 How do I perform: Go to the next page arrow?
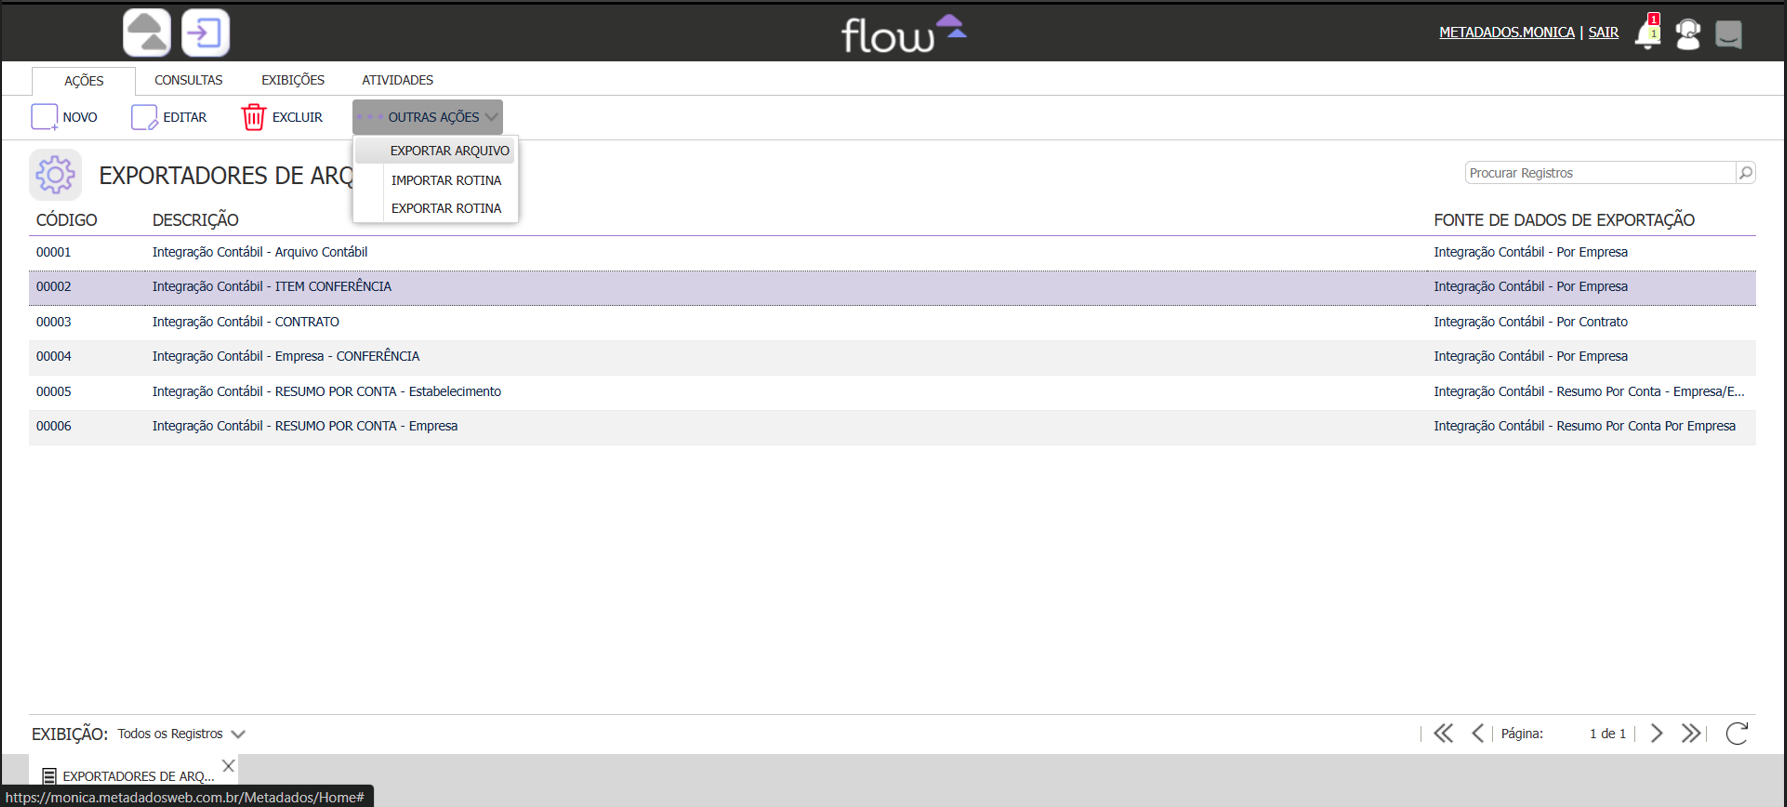1657,733
